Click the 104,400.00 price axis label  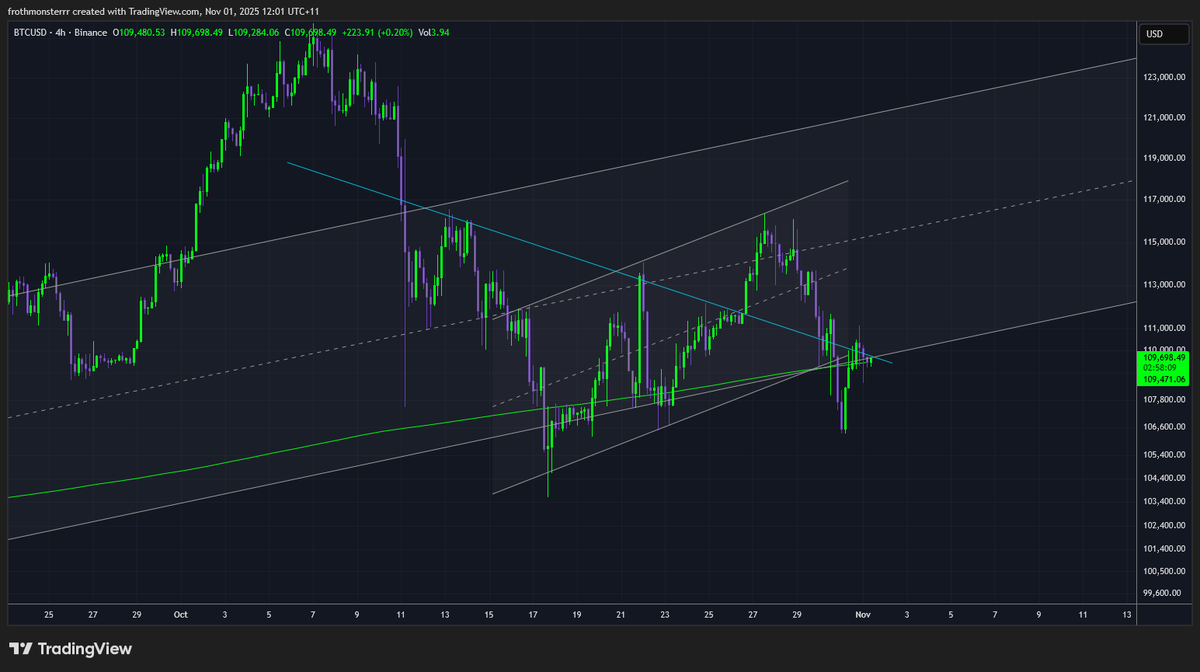pyautogui.click(x=1166, y=479)
